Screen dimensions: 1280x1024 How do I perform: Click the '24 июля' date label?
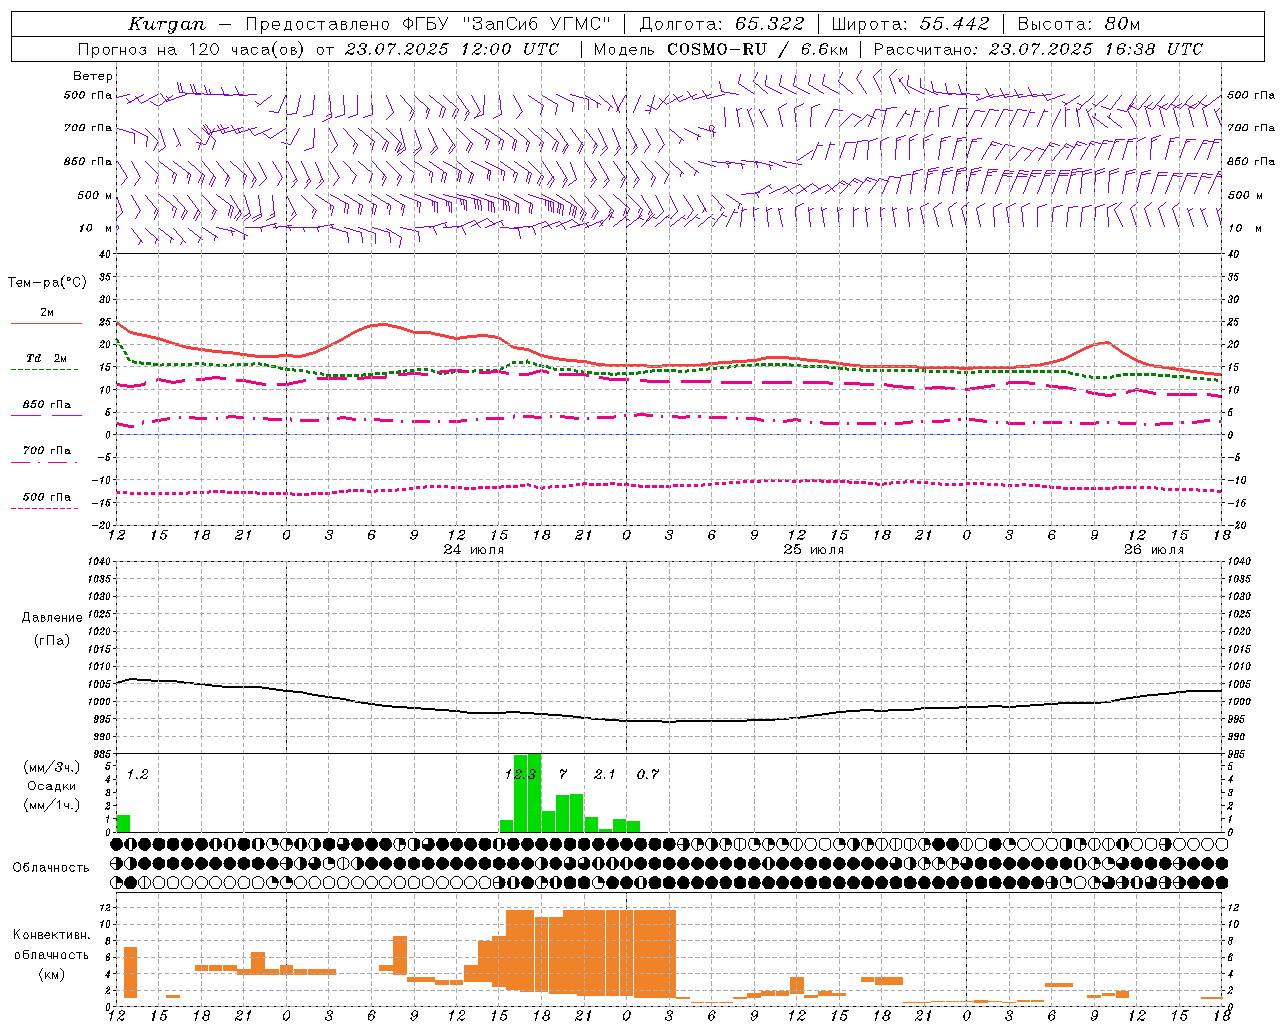tap(474, 550)
